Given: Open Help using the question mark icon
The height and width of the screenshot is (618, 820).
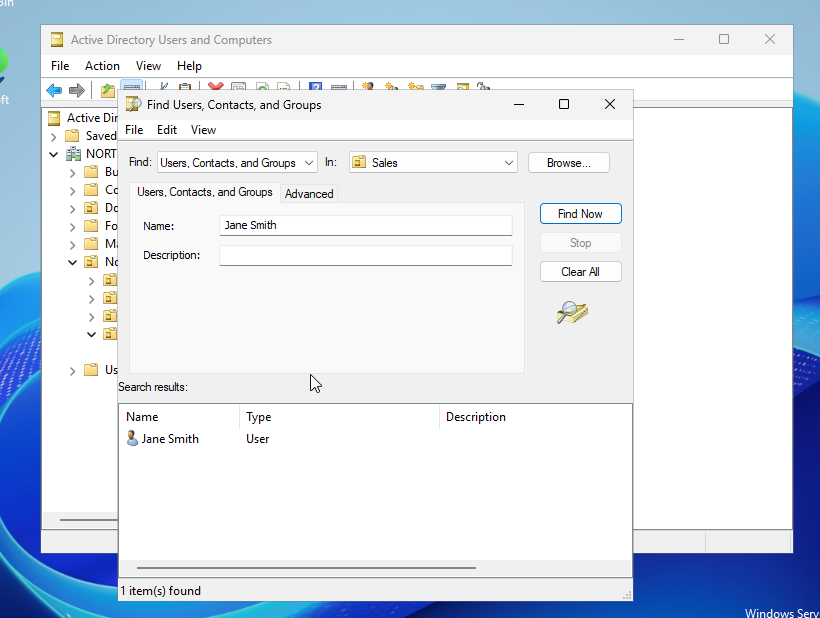Looking at the screenshot, I should point(315,89).
